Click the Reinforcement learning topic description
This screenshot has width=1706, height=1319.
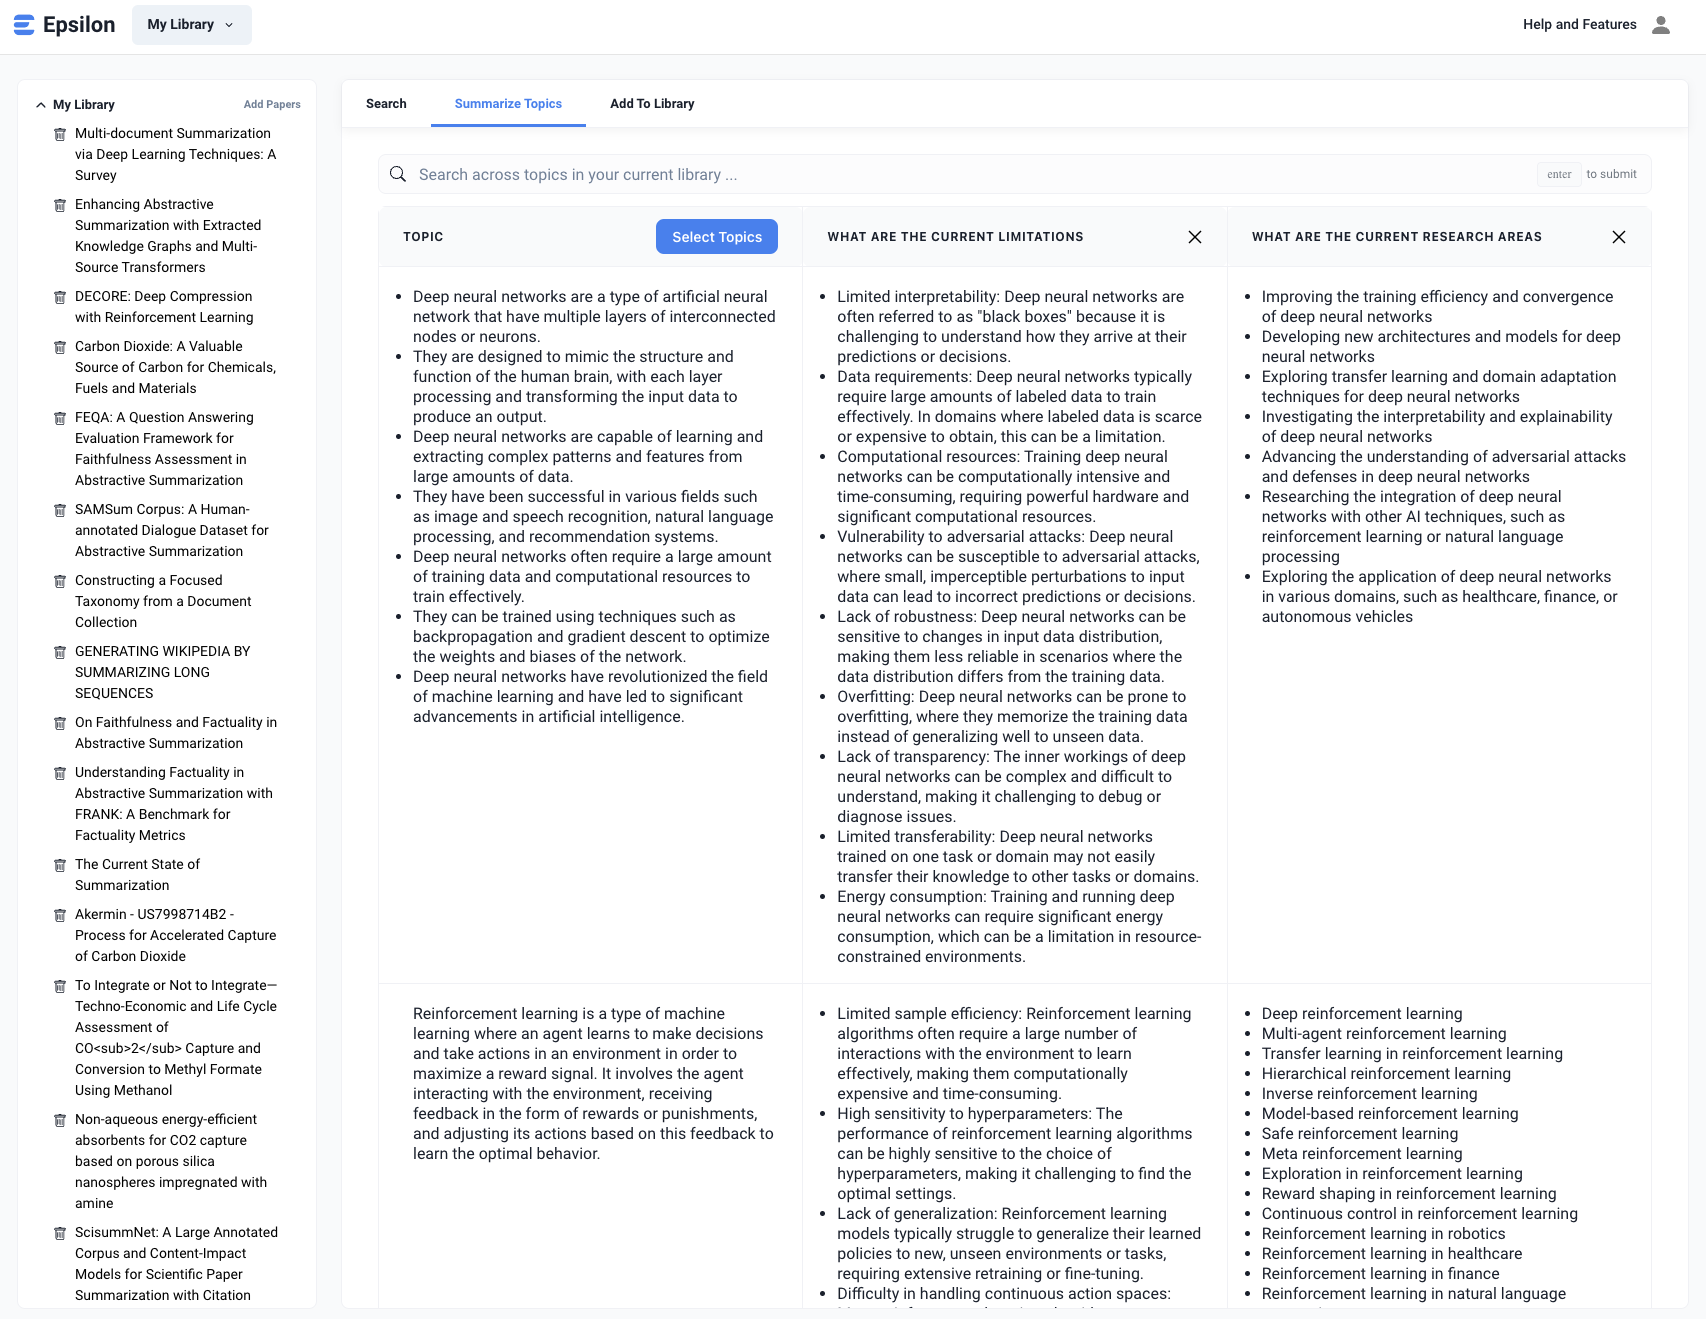click(x=593, y=1084)
